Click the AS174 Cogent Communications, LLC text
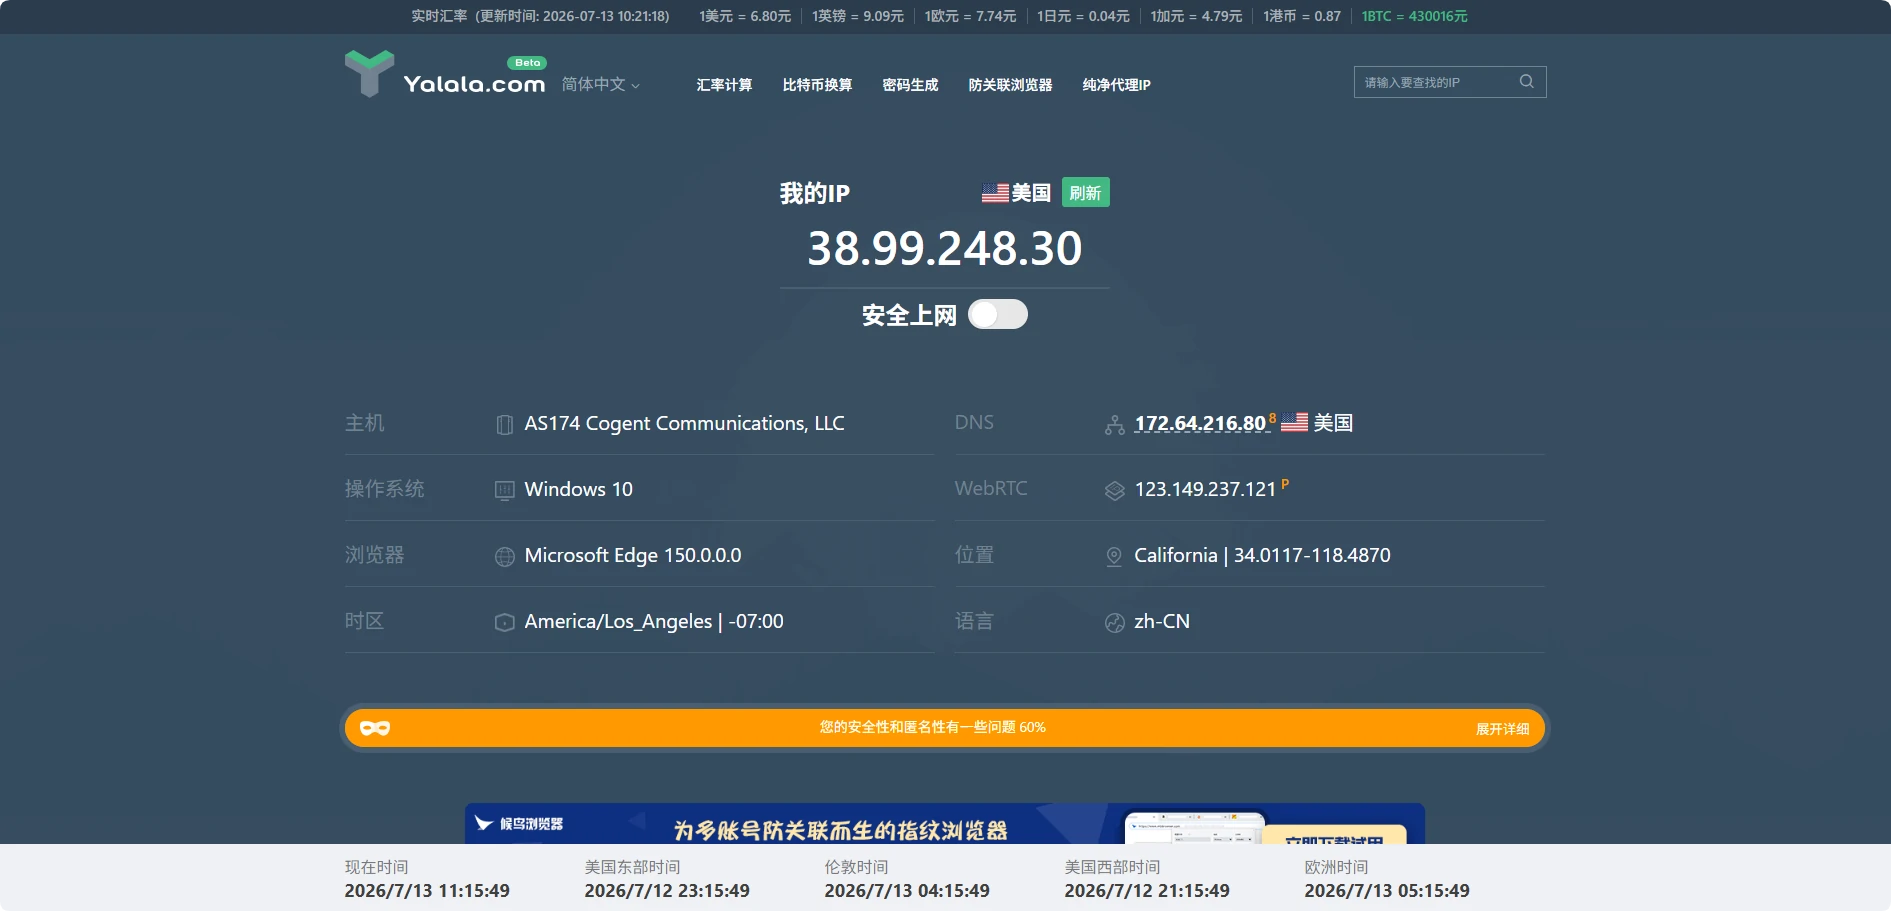 (684, 423)
